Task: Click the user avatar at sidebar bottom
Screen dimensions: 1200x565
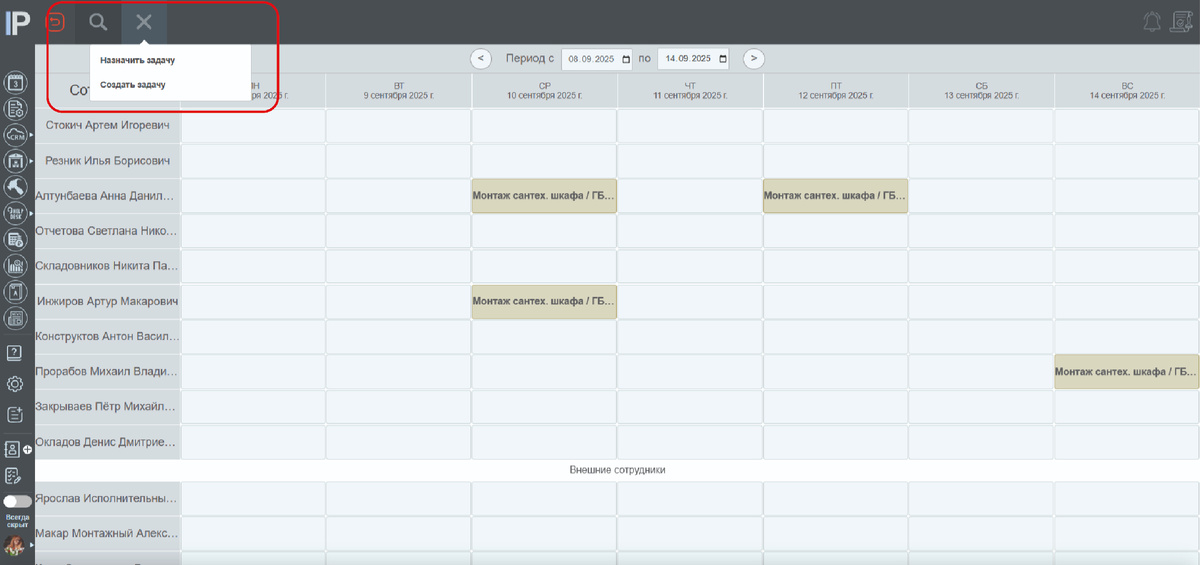Action: [x=15, y=546]
